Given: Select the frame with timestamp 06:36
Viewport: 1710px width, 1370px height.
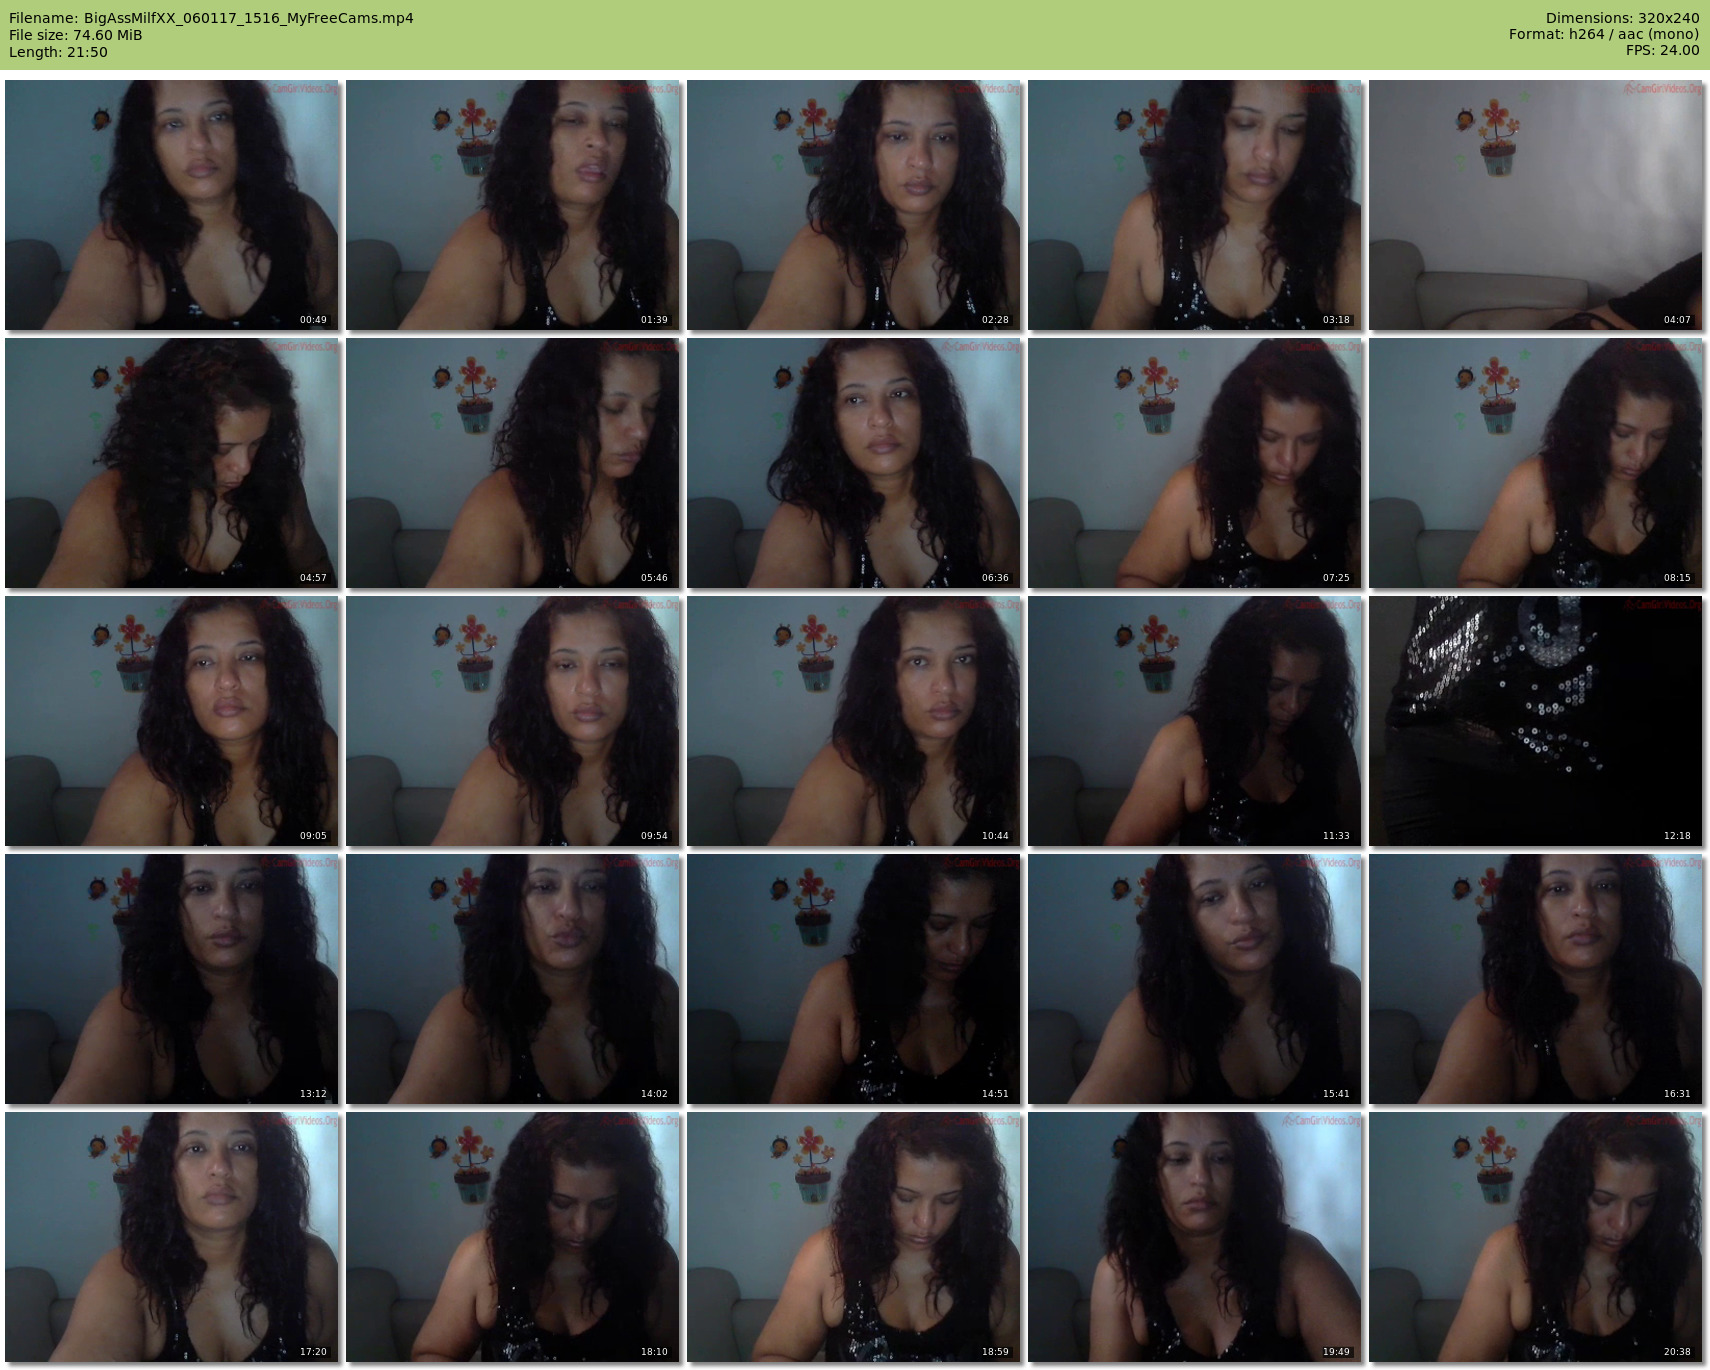Looking at the screenshot, I should (x=854, y=463).
